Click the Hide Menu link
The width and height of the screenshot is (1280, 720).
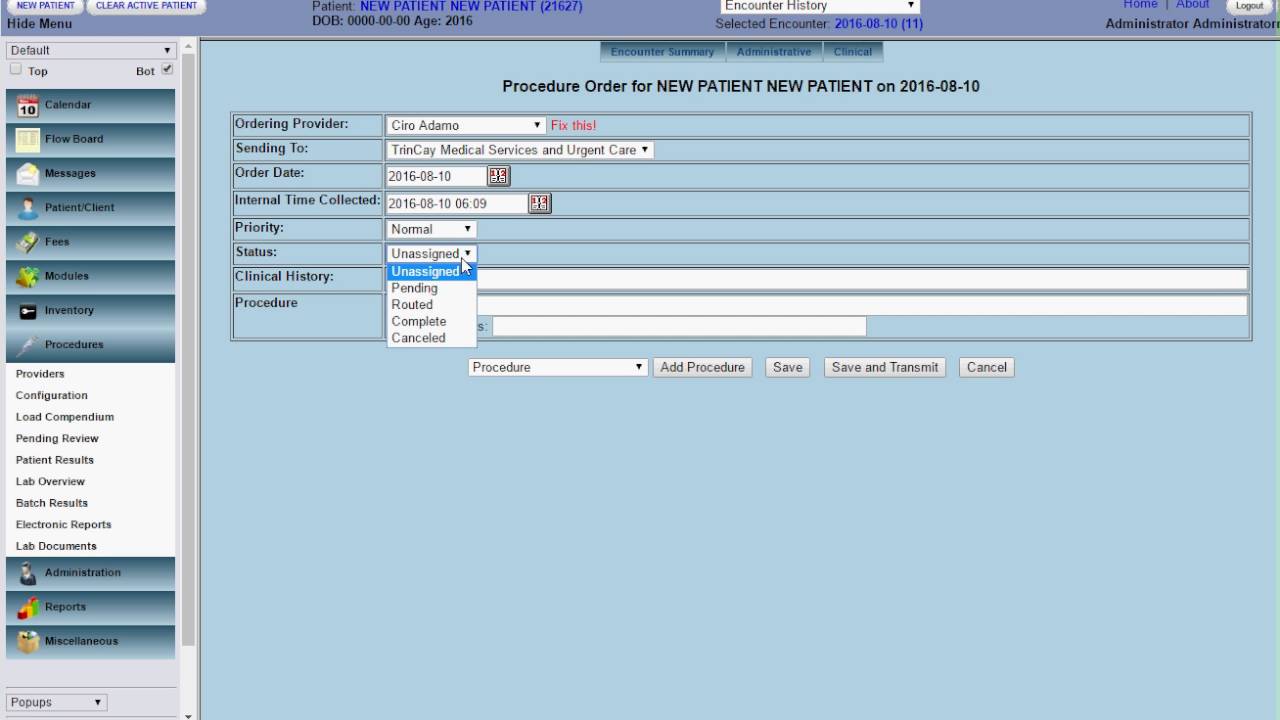point(39,24)
